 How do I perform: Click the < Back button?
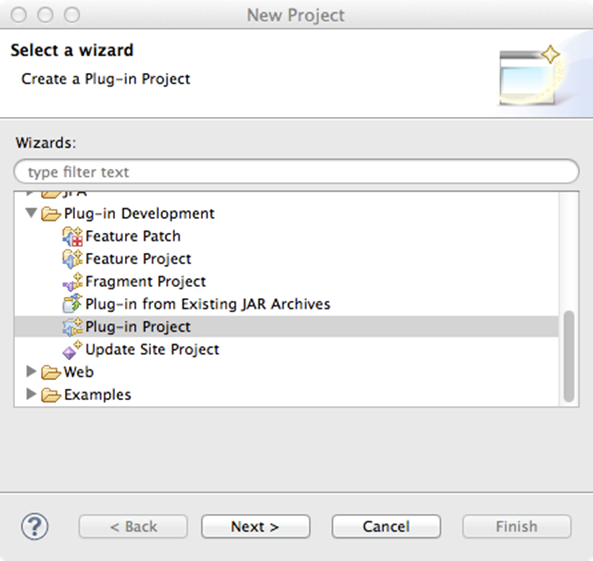coord(133,526)
